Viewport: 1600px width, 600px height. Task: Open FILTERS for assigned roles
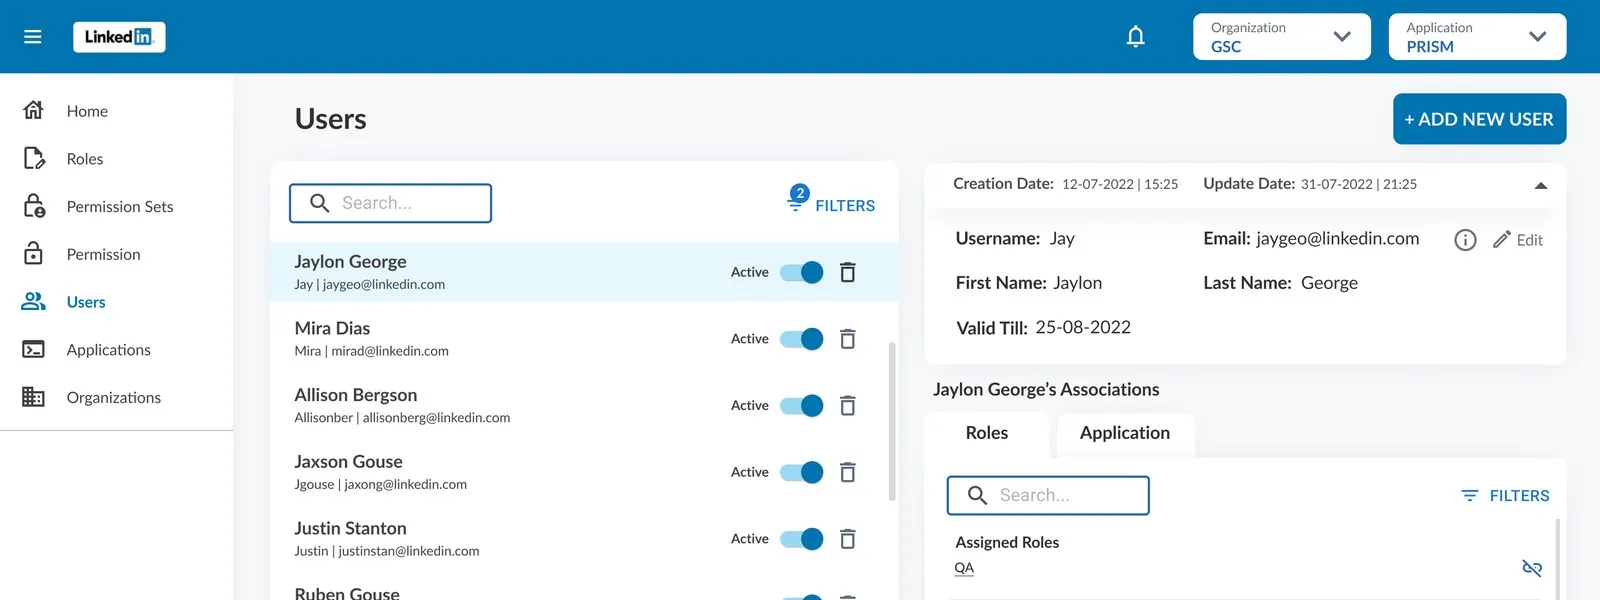(1519, 495)
